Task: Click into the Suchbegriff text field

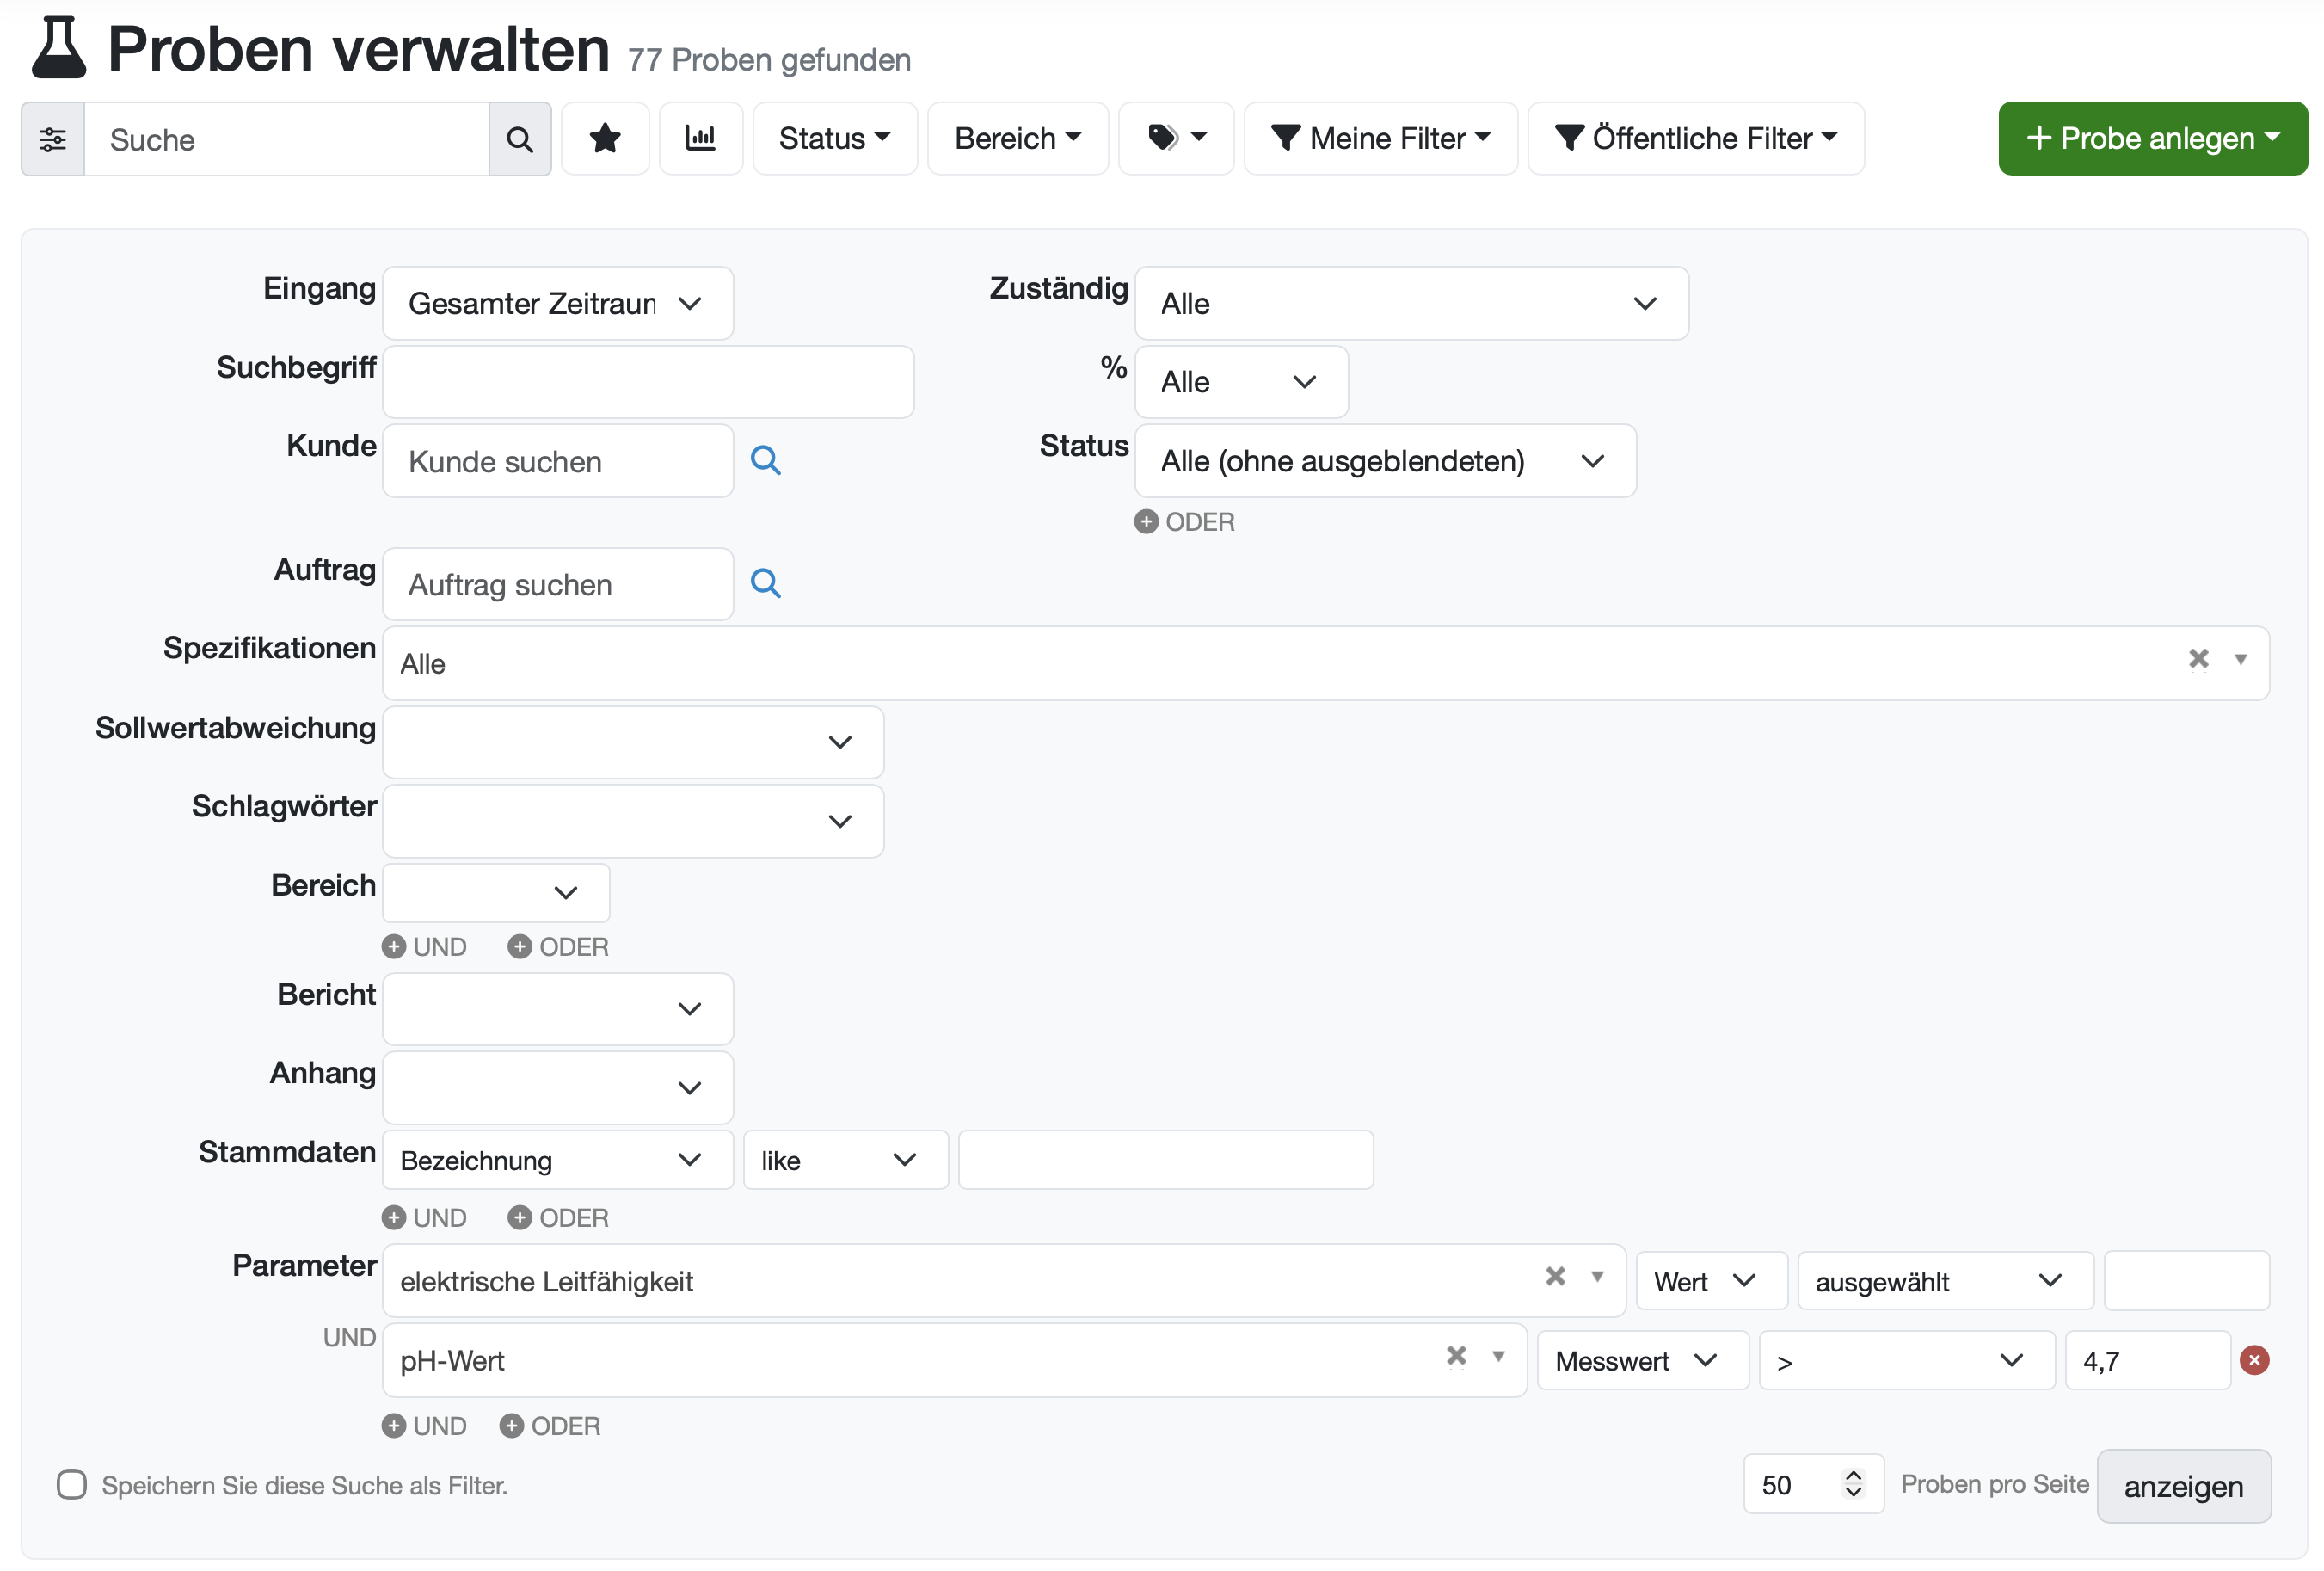Action: pos(647,382)
